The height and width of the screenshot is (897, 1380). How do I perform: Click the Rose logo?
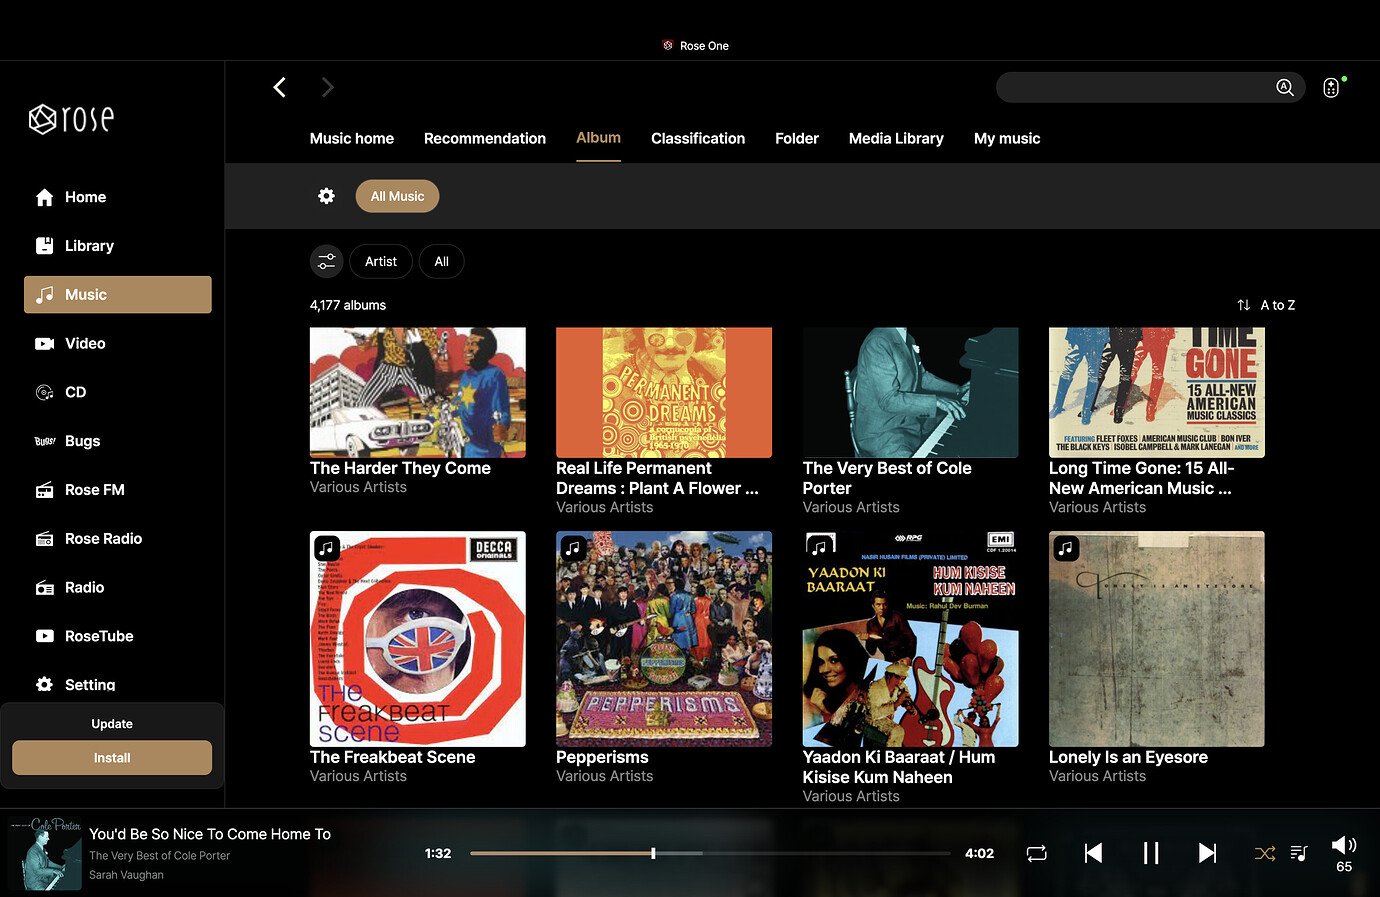(71, 119)
